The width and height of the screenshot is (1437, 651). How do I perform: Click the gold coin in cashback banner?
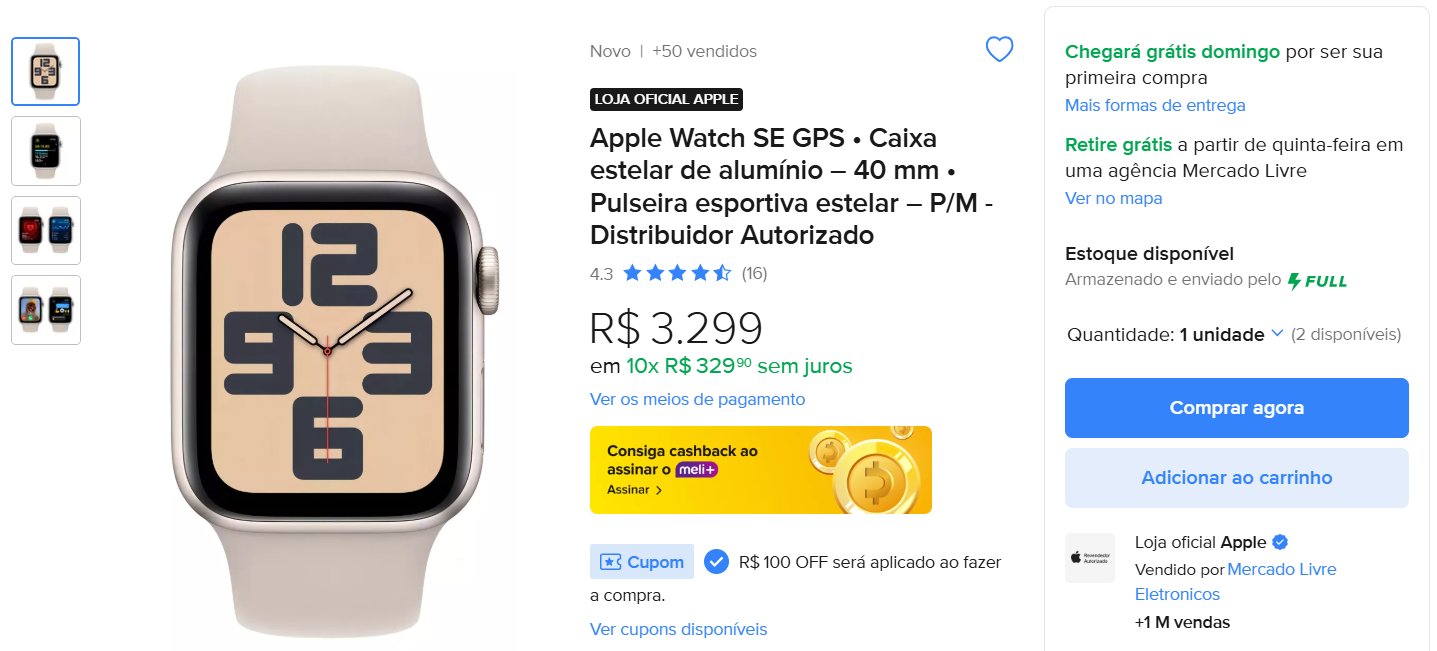pos(875,483)
